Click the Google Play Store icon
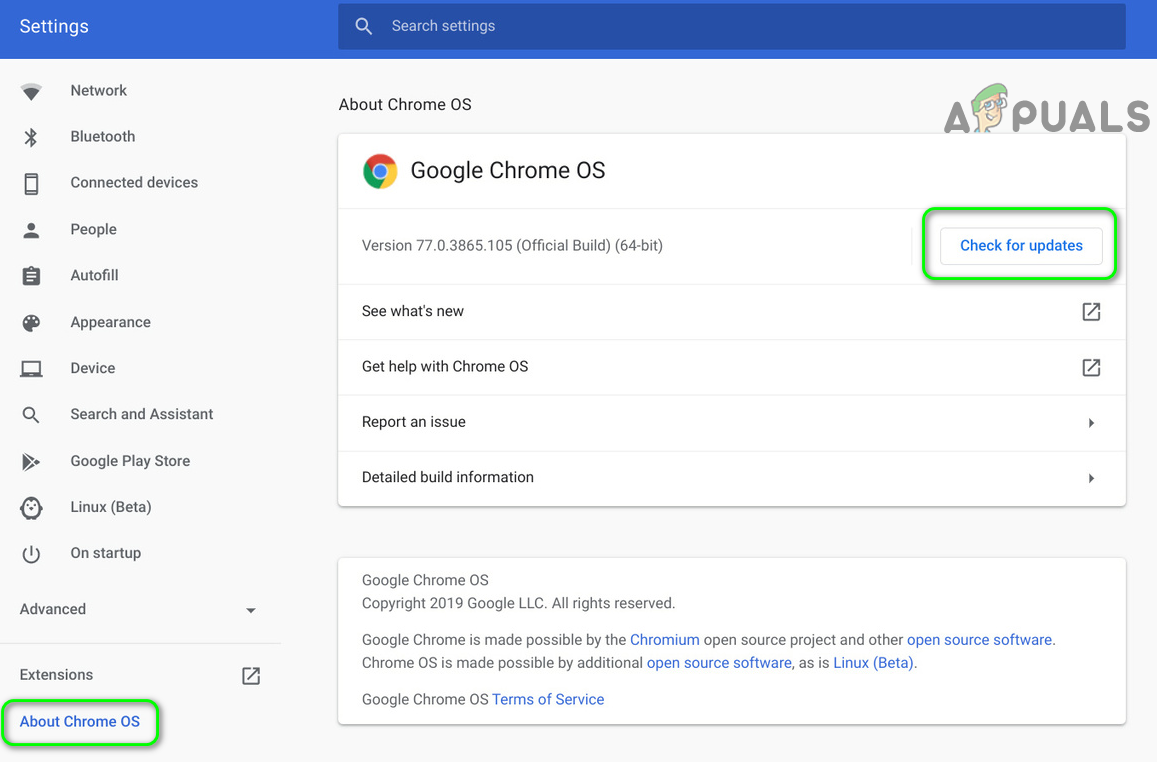 31,461
